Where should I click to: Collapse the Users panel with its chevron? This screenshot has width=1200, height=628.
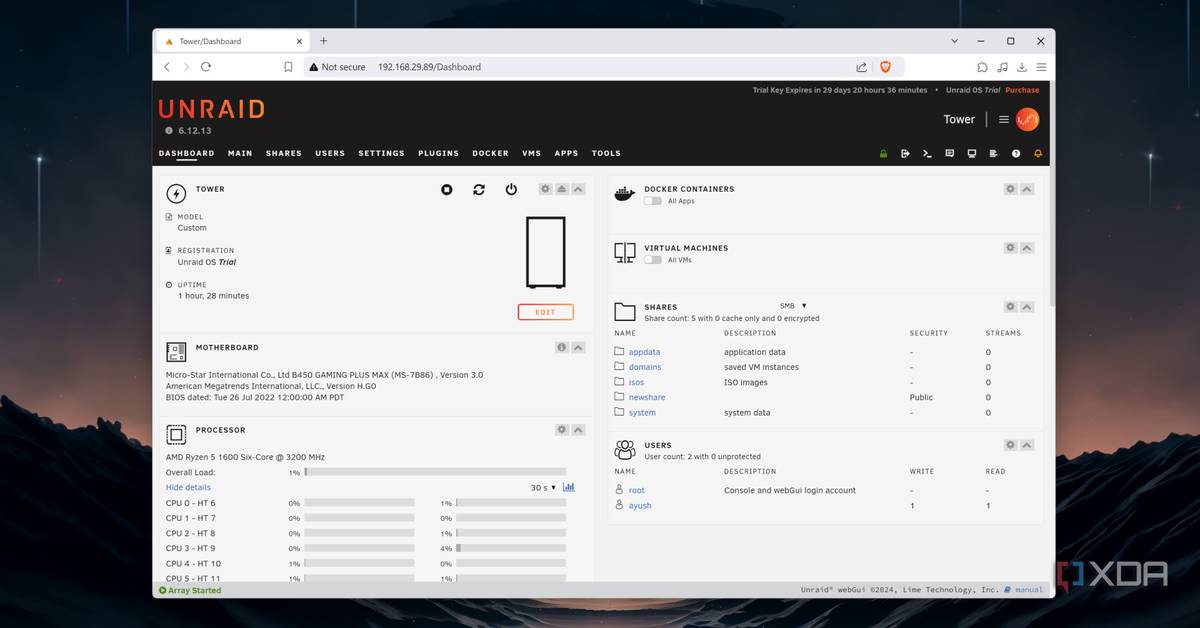(x=1027, y=445)
